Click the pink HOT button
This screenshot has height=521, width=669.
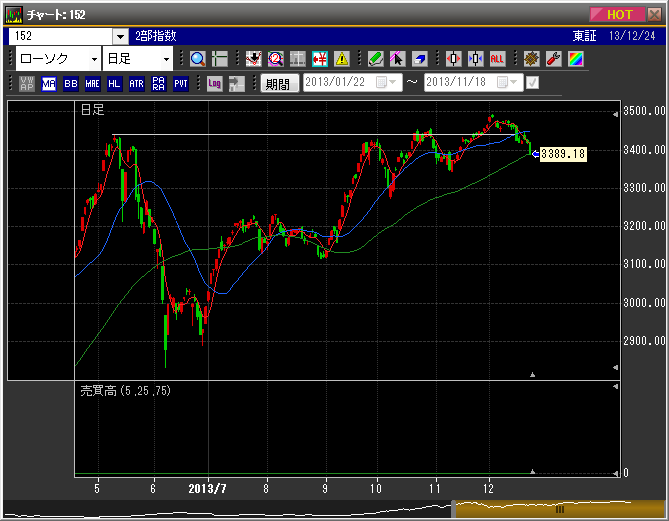click(618, 14)
